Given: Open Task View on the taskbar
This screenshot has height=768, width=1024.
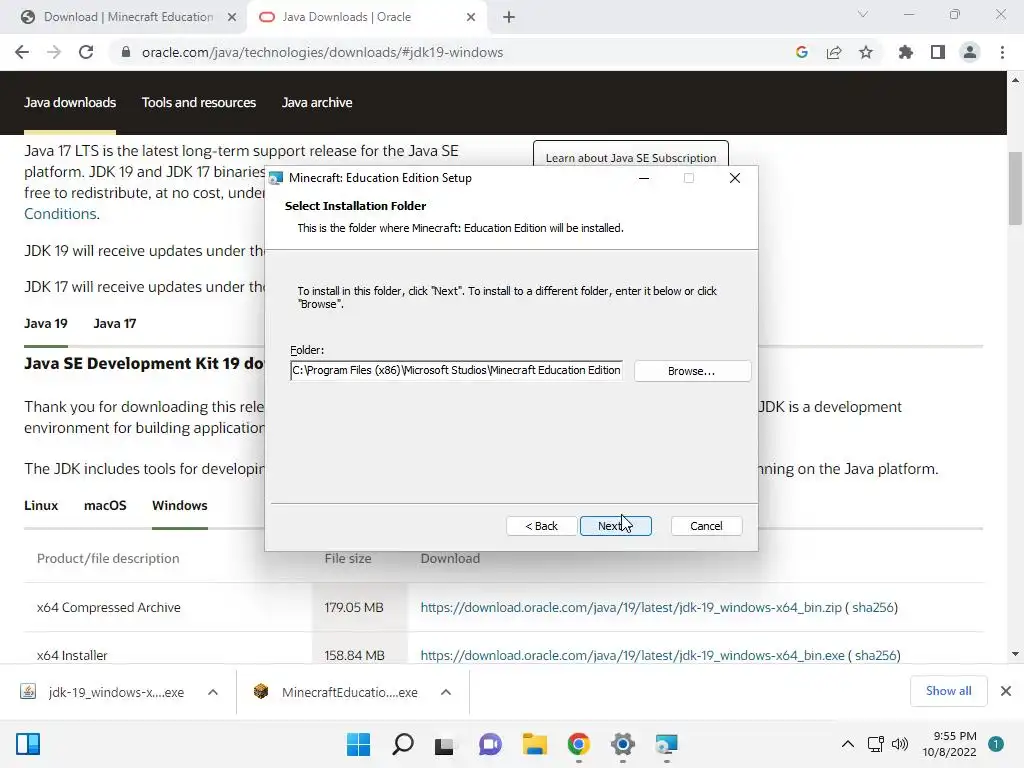Looking at the screenshot, I should tap(445, 744).
